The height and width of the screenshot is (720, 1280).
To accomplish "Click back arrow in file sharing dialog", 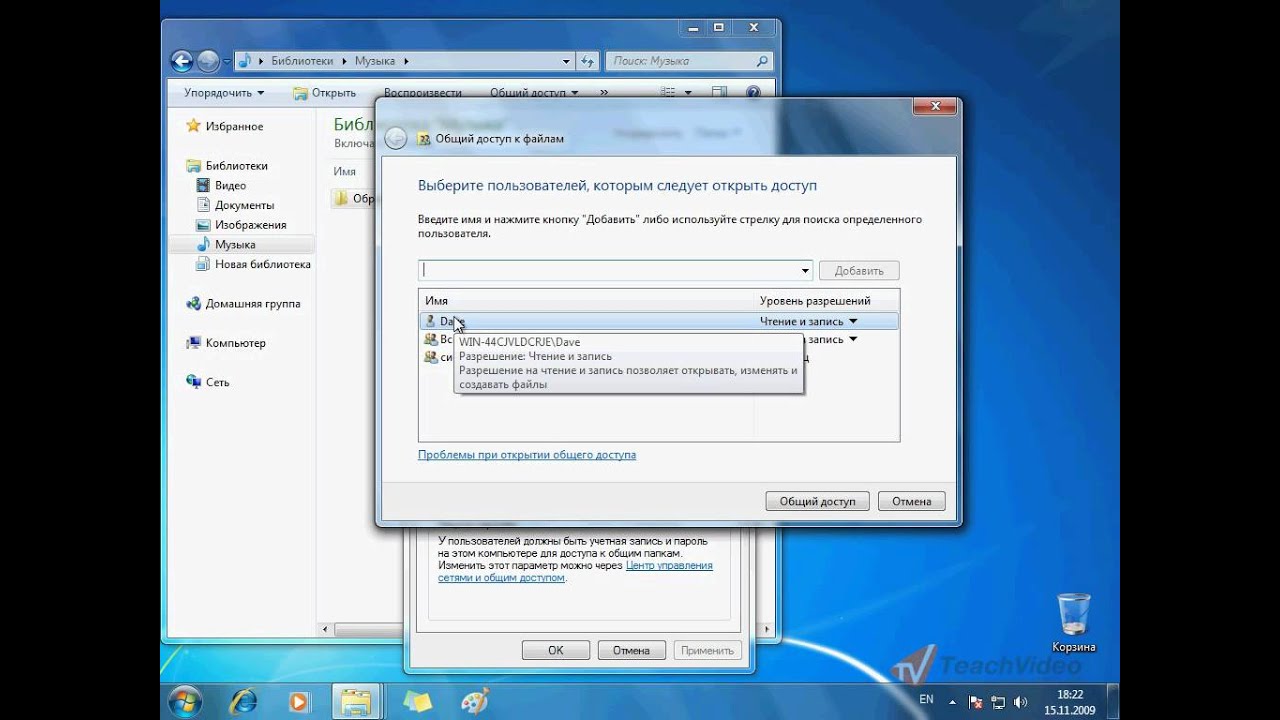I will [x=396, y=139].
